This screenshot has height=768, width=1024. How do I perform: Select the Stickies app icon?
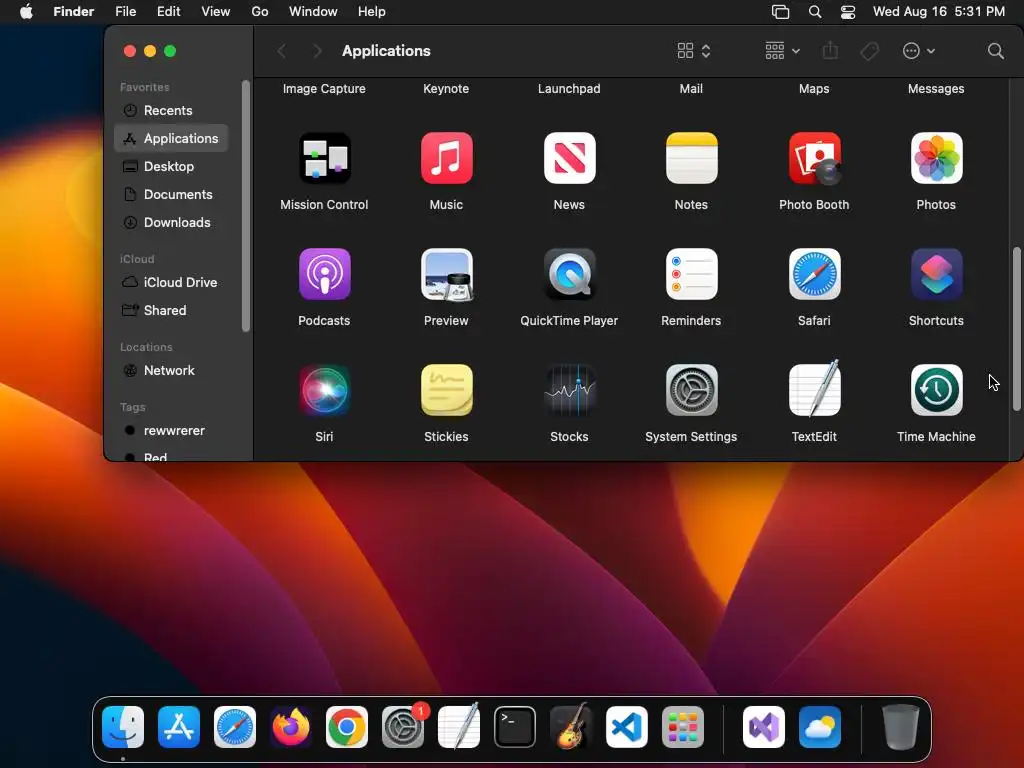click(447, 391)
